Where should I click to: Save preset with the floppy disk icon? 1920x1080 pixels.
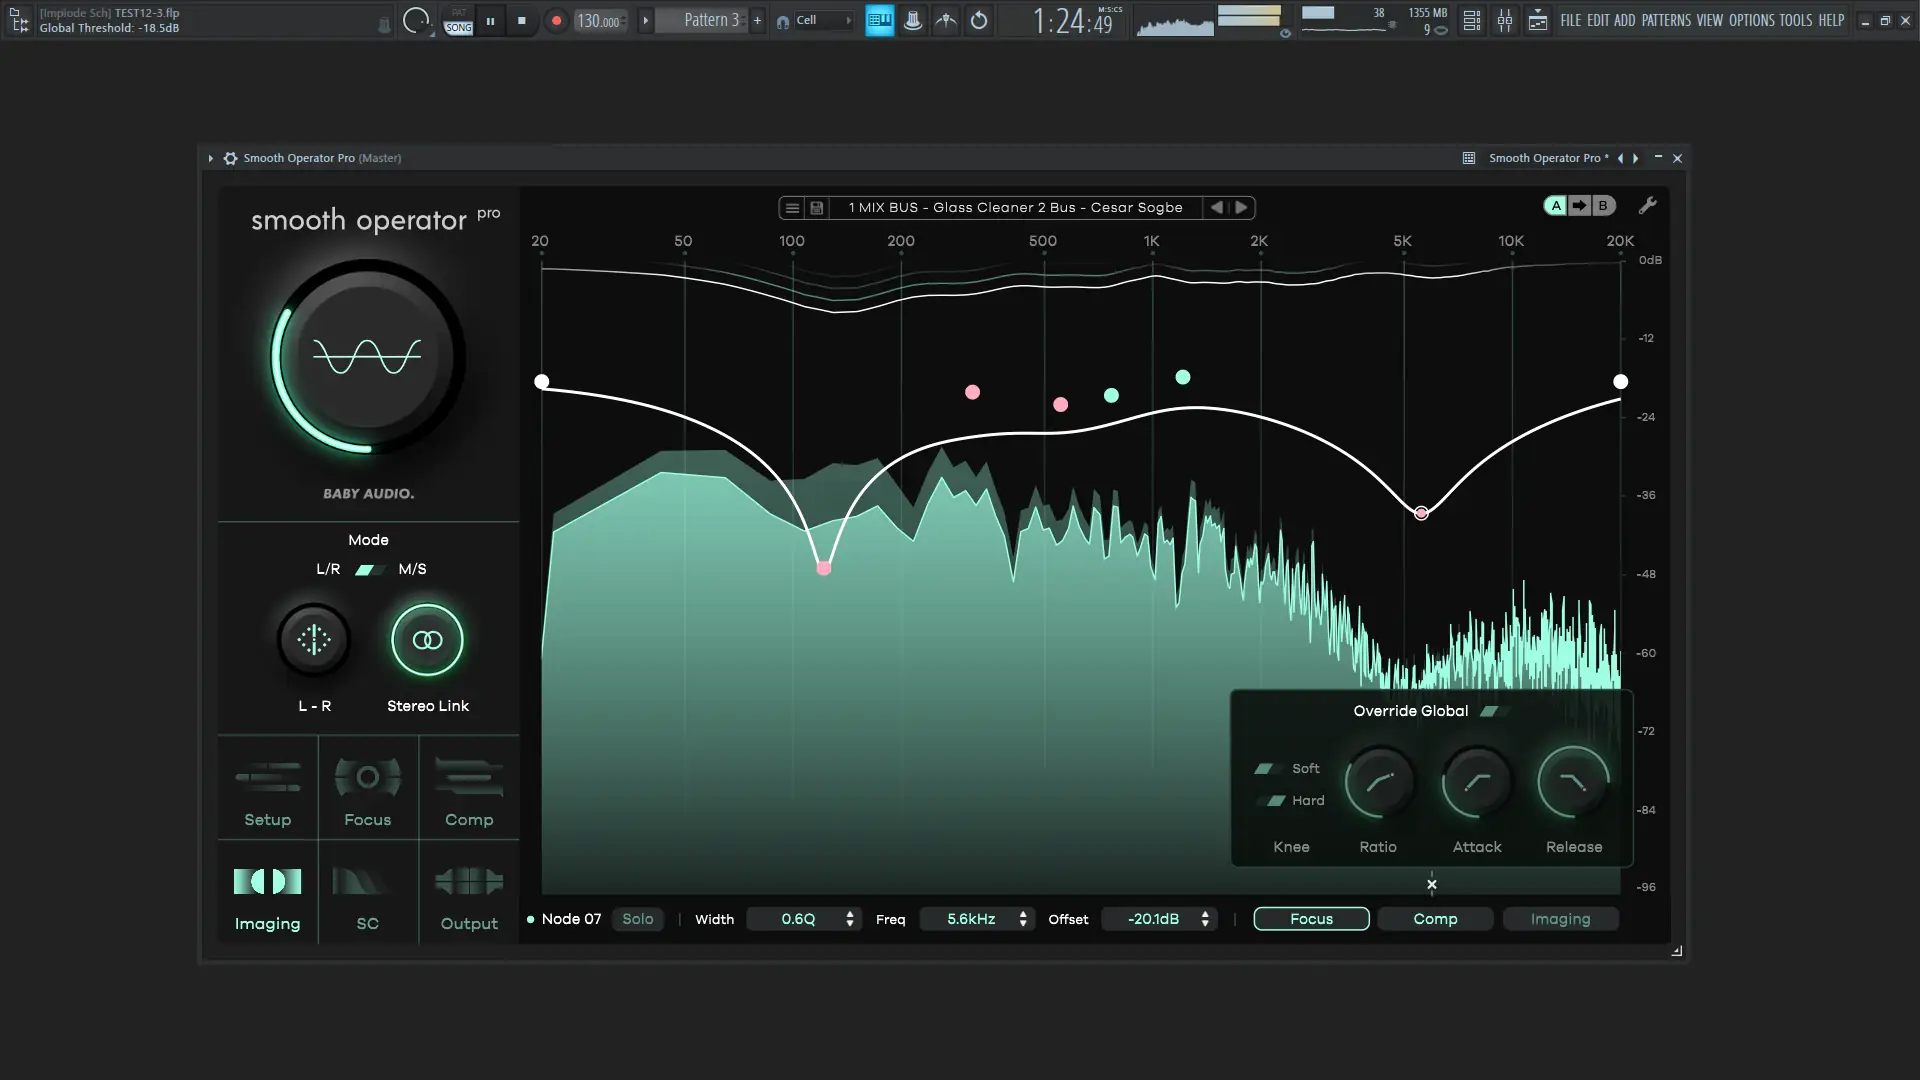click(817, 208)
